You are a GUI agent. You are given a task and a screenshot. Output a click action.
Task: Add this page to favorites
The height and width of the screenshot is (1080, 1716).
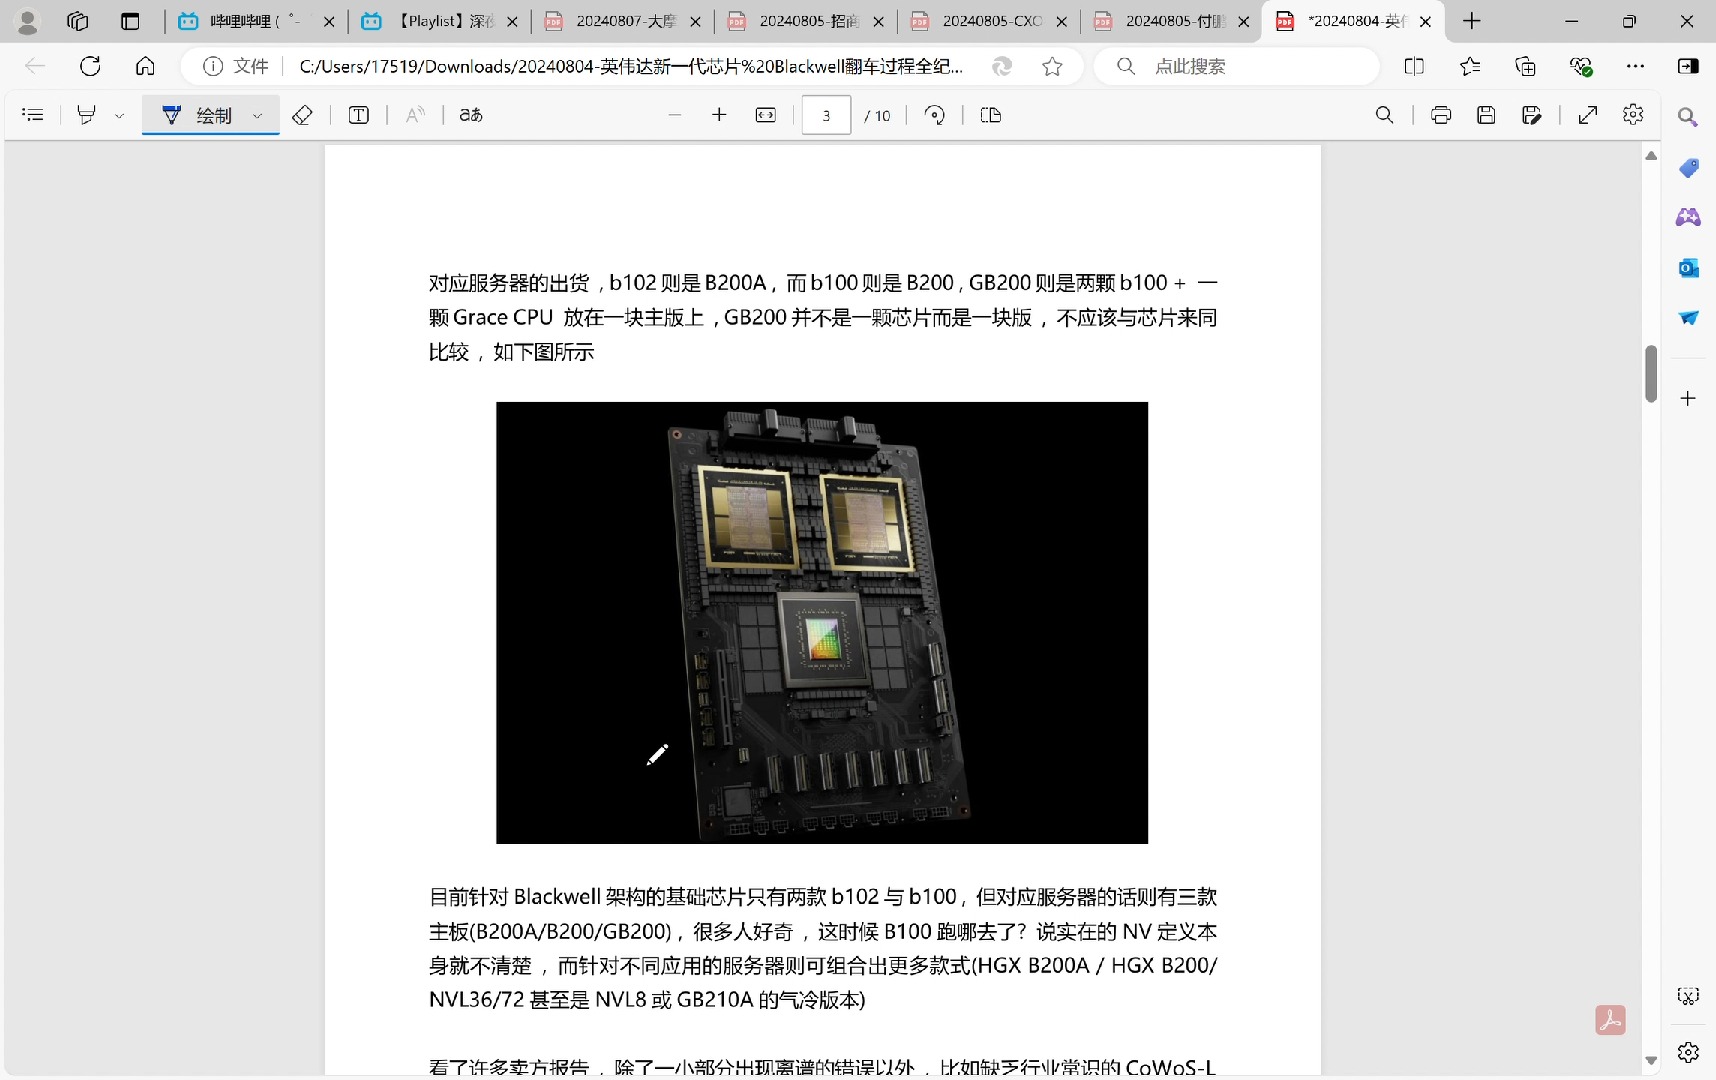(1052, 66)
